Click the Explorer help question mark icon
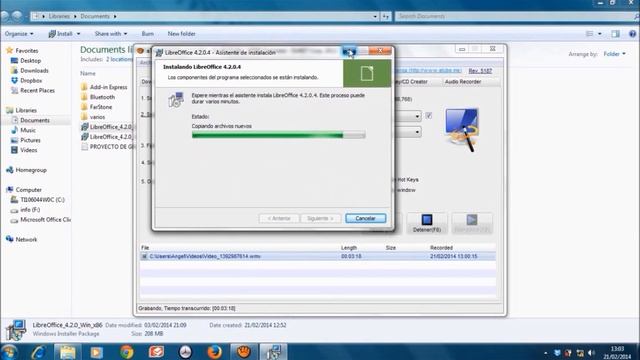 (x=632, y=34)
